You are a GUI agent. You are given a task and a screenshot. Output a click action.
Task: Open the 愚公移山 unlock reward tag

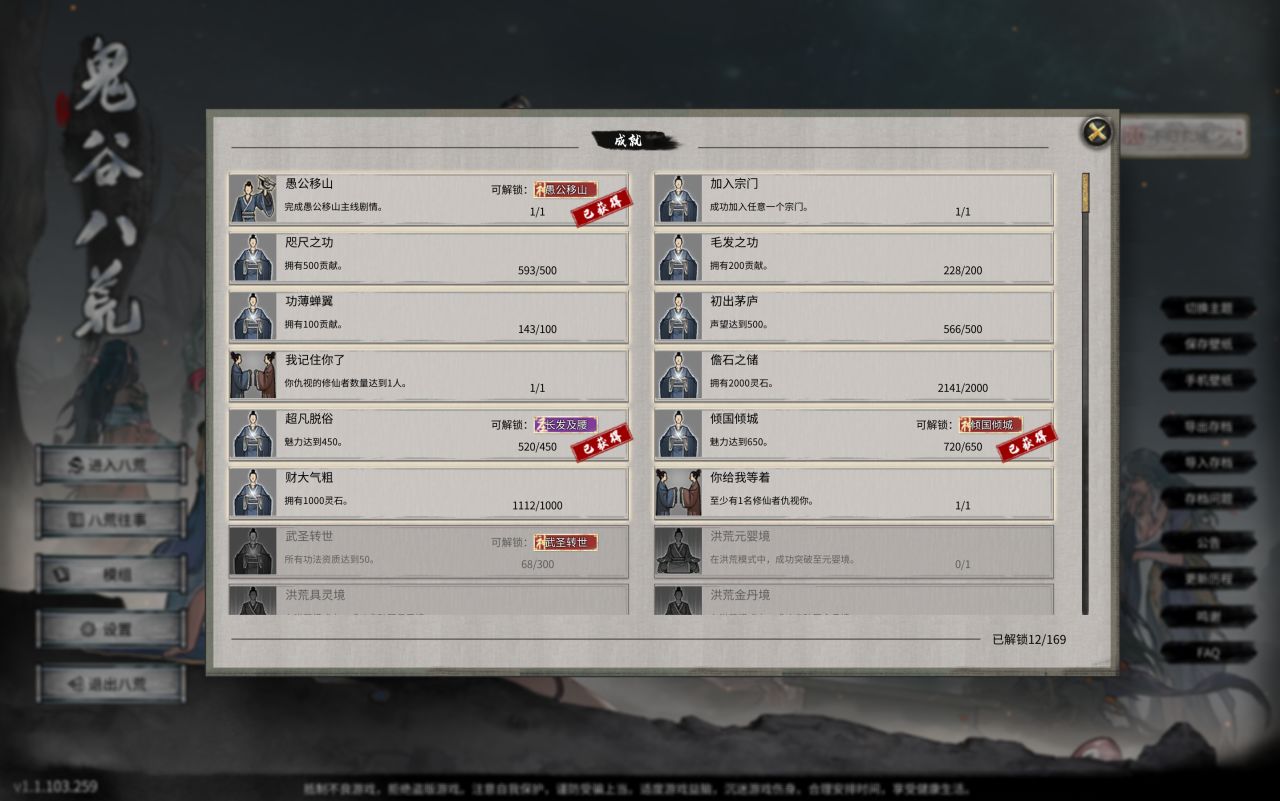point(566,189)
